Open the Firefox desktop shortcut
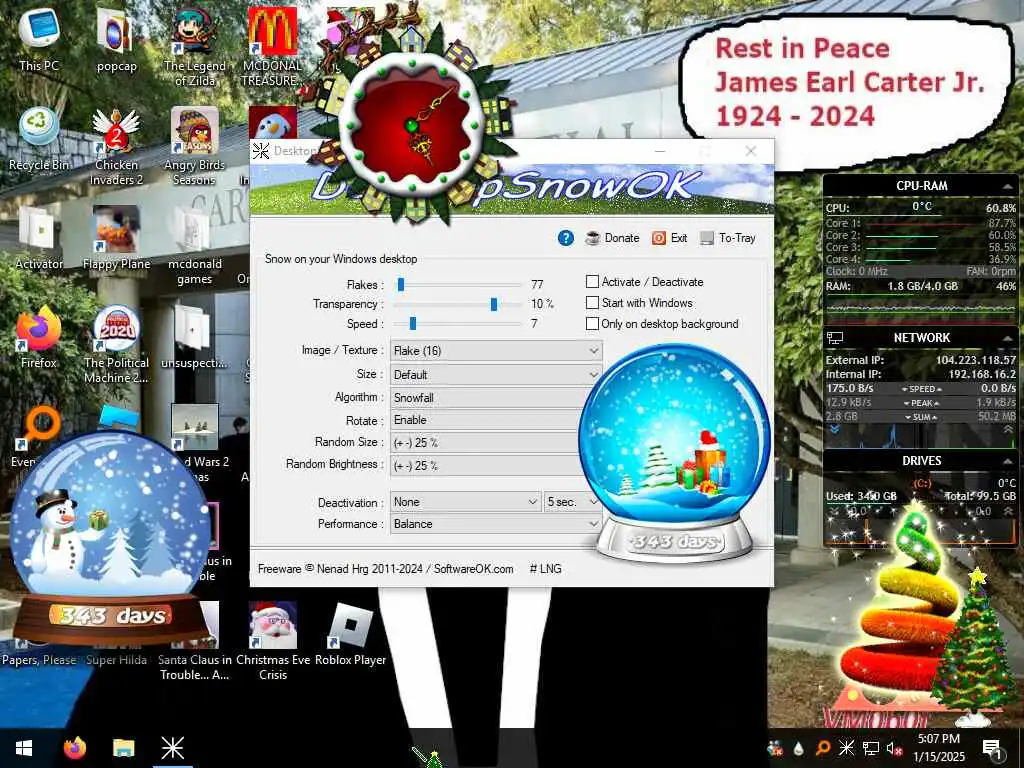 pyautogui.click(x=39, y=338)
